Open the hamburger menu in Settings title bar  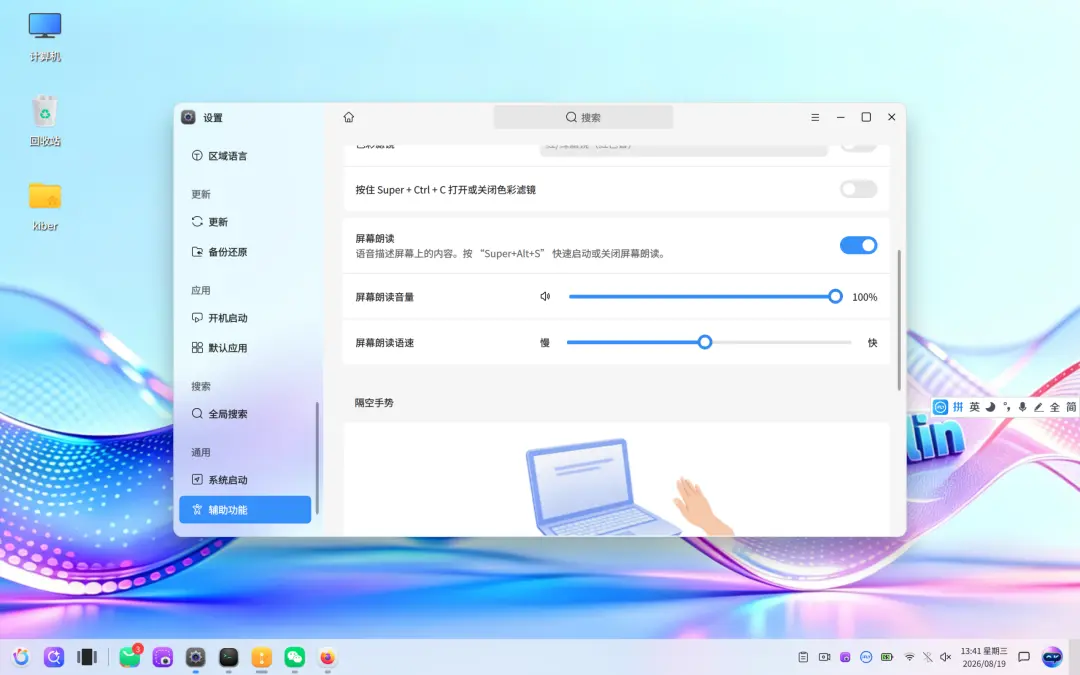(815, 117)
